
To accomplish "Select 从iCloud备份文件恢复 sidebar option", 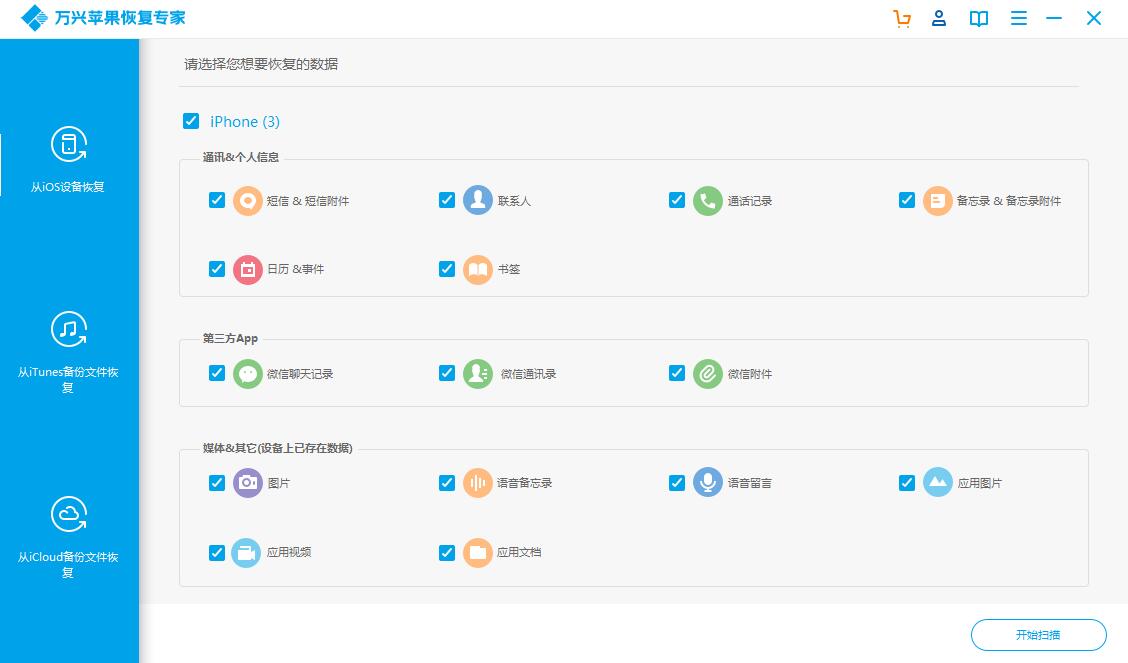I will (x=68, y=536).
